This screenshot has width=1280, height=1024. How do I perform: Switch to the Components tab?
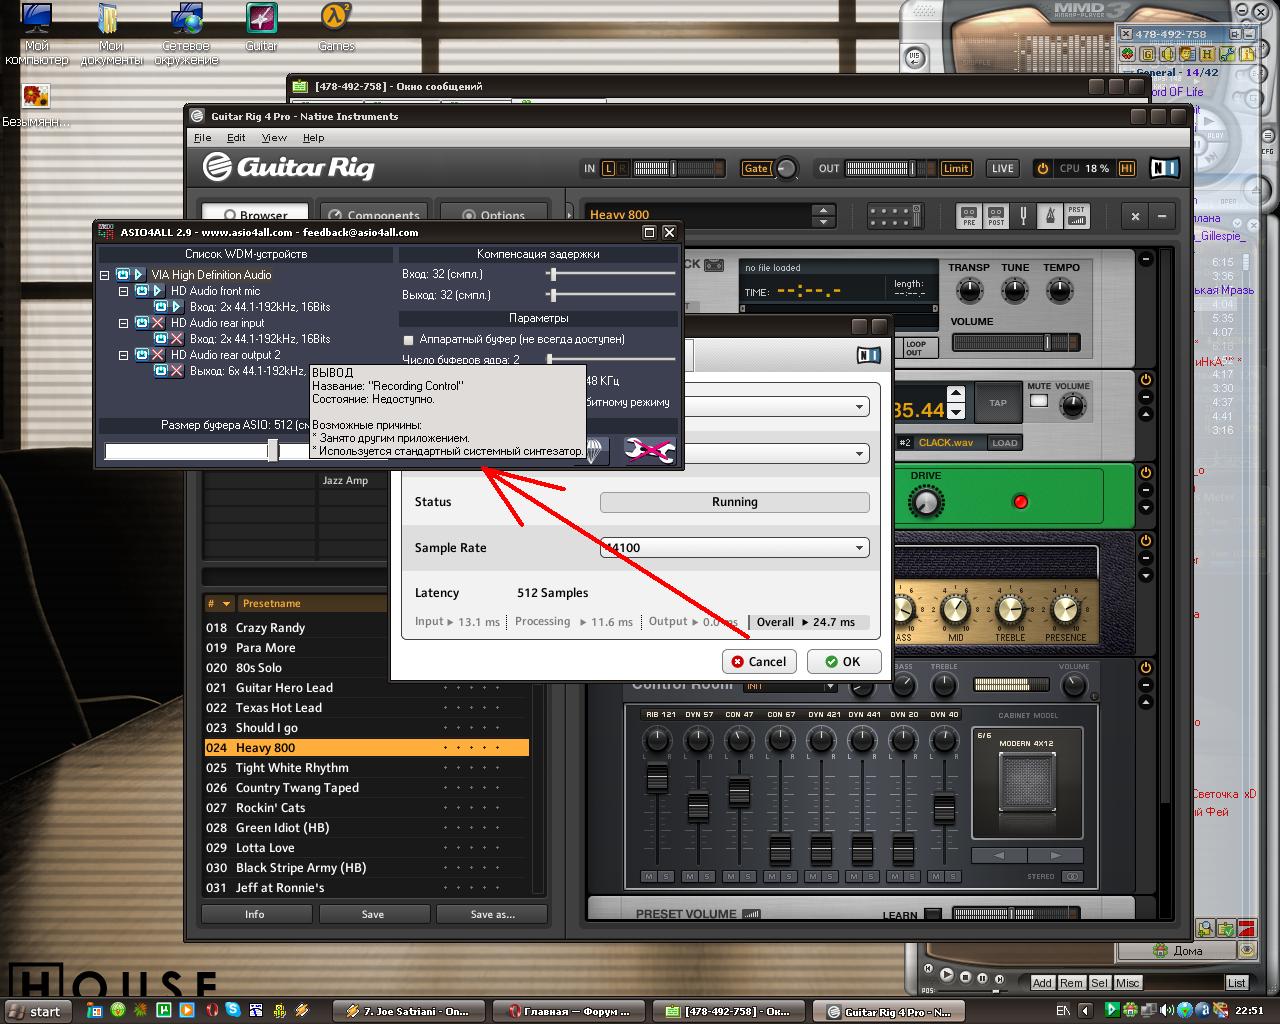pos(374,214)
